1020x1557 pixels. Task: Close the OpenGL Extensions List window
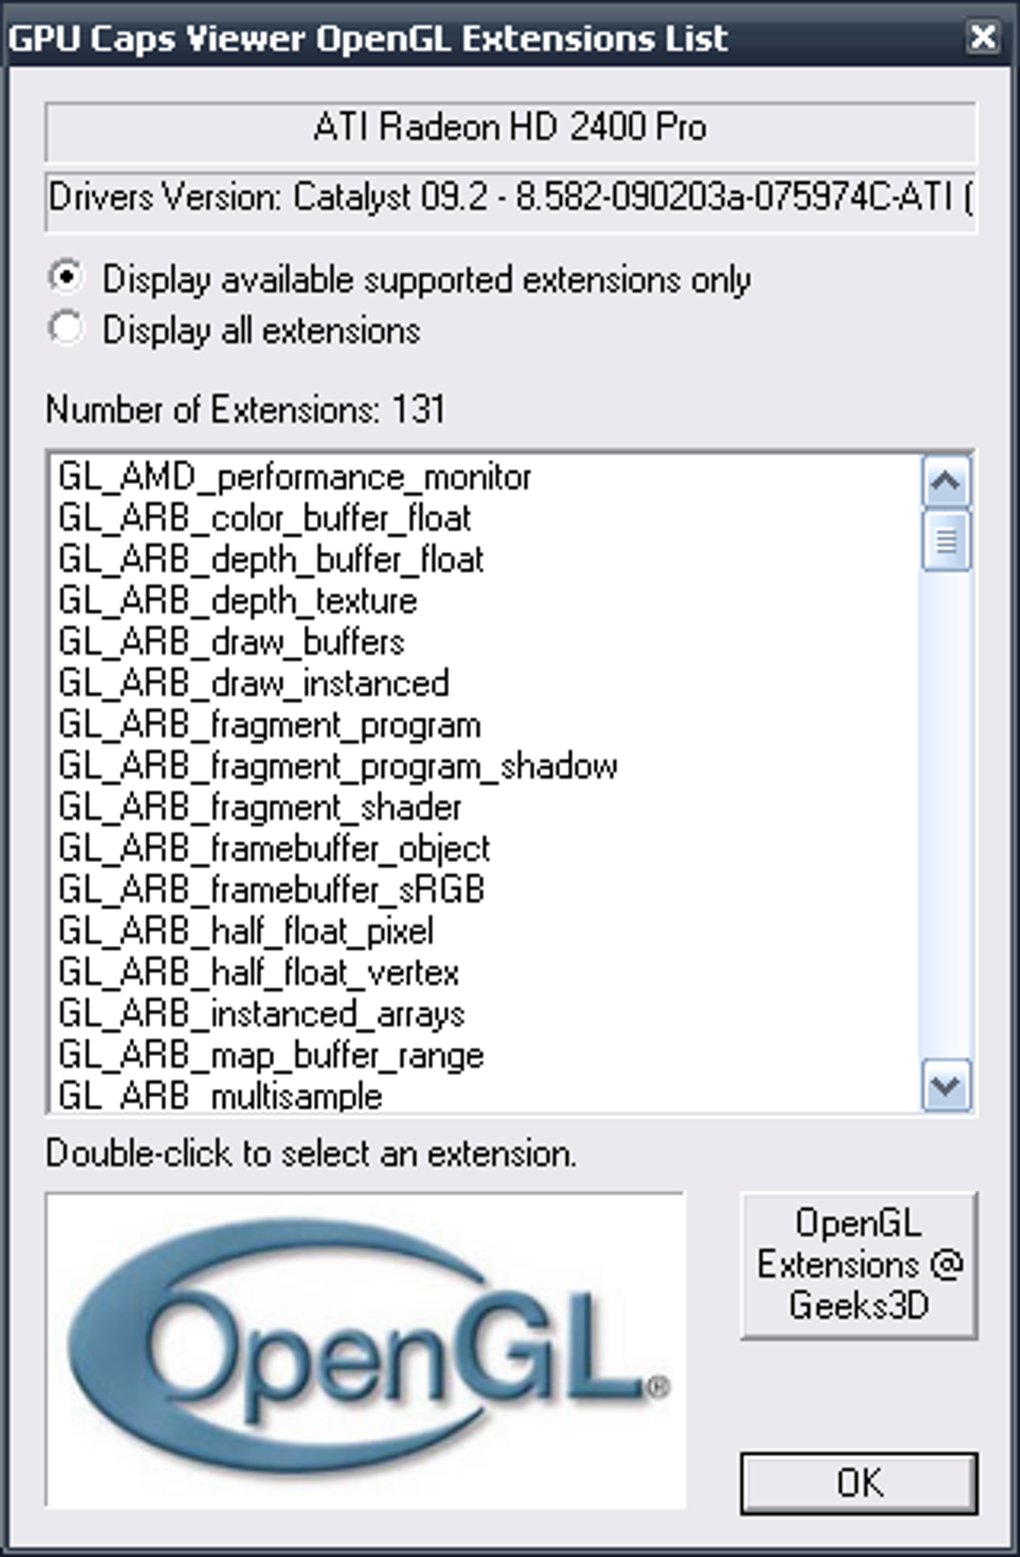pos(983,38)
